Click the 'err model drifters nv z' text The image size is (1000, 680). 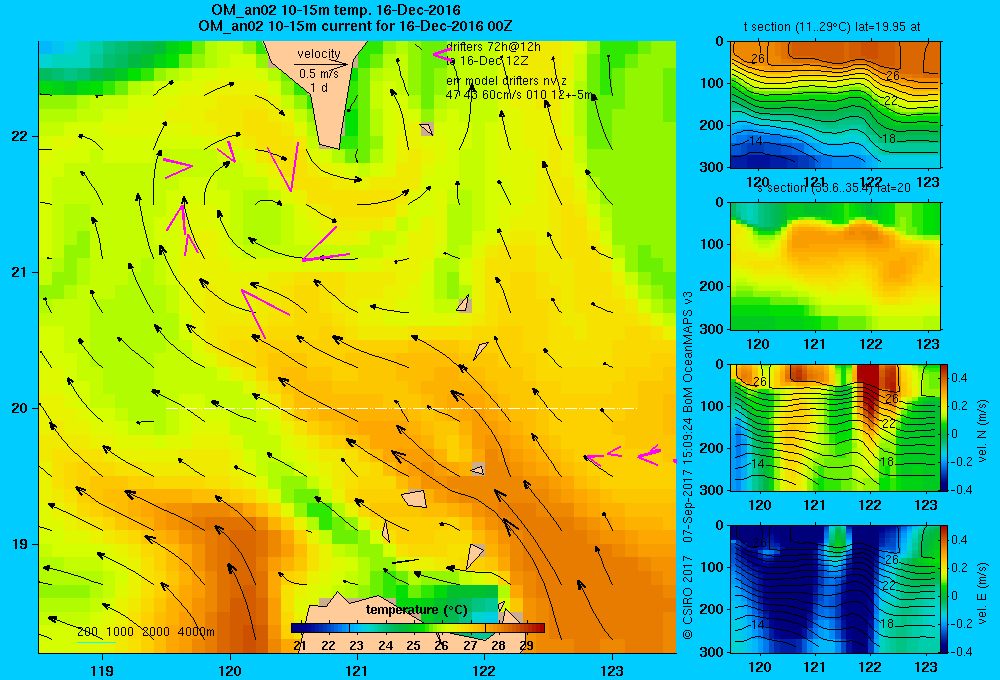[506, 81]
